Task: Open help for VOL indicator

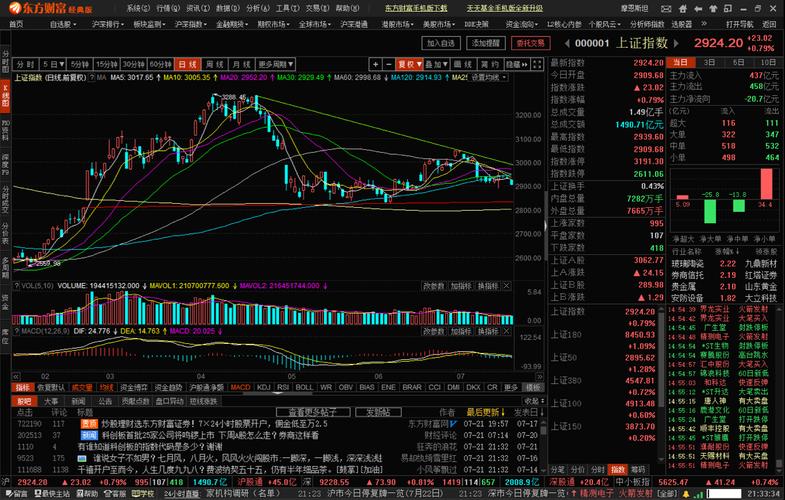Action: [17, 286]
